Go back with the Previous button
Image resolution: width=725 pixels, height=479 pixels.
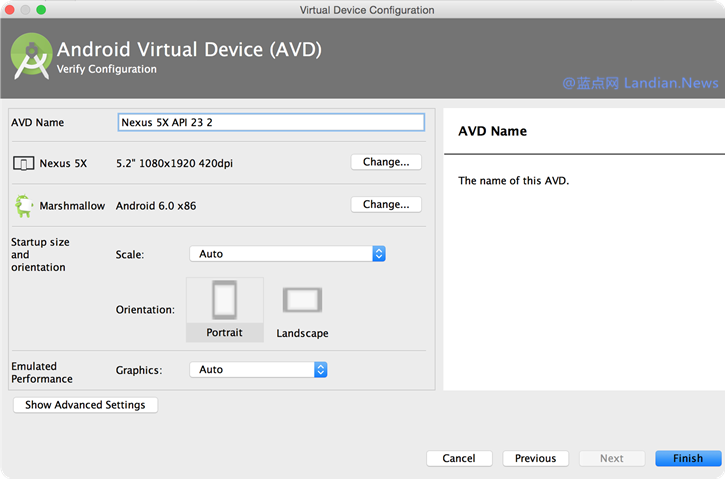tap(535, 458)
